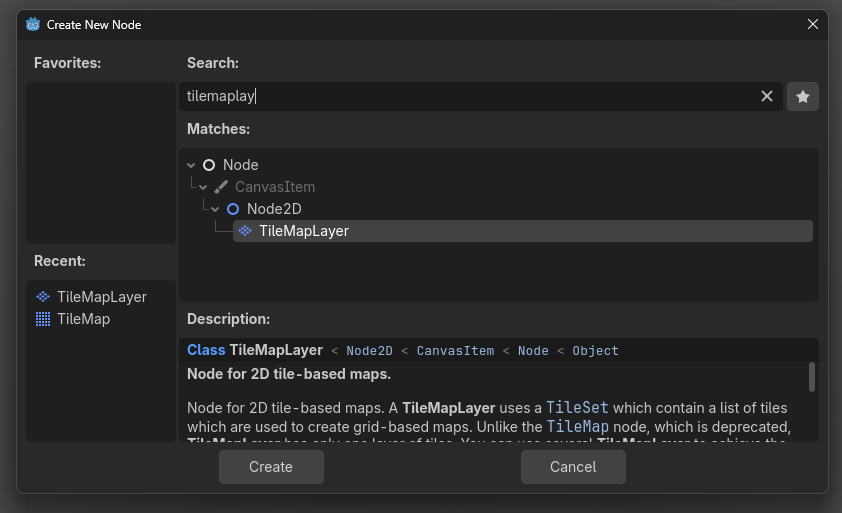Click Create to add the node
The image size is (842, 513).
tap(271, 467)
